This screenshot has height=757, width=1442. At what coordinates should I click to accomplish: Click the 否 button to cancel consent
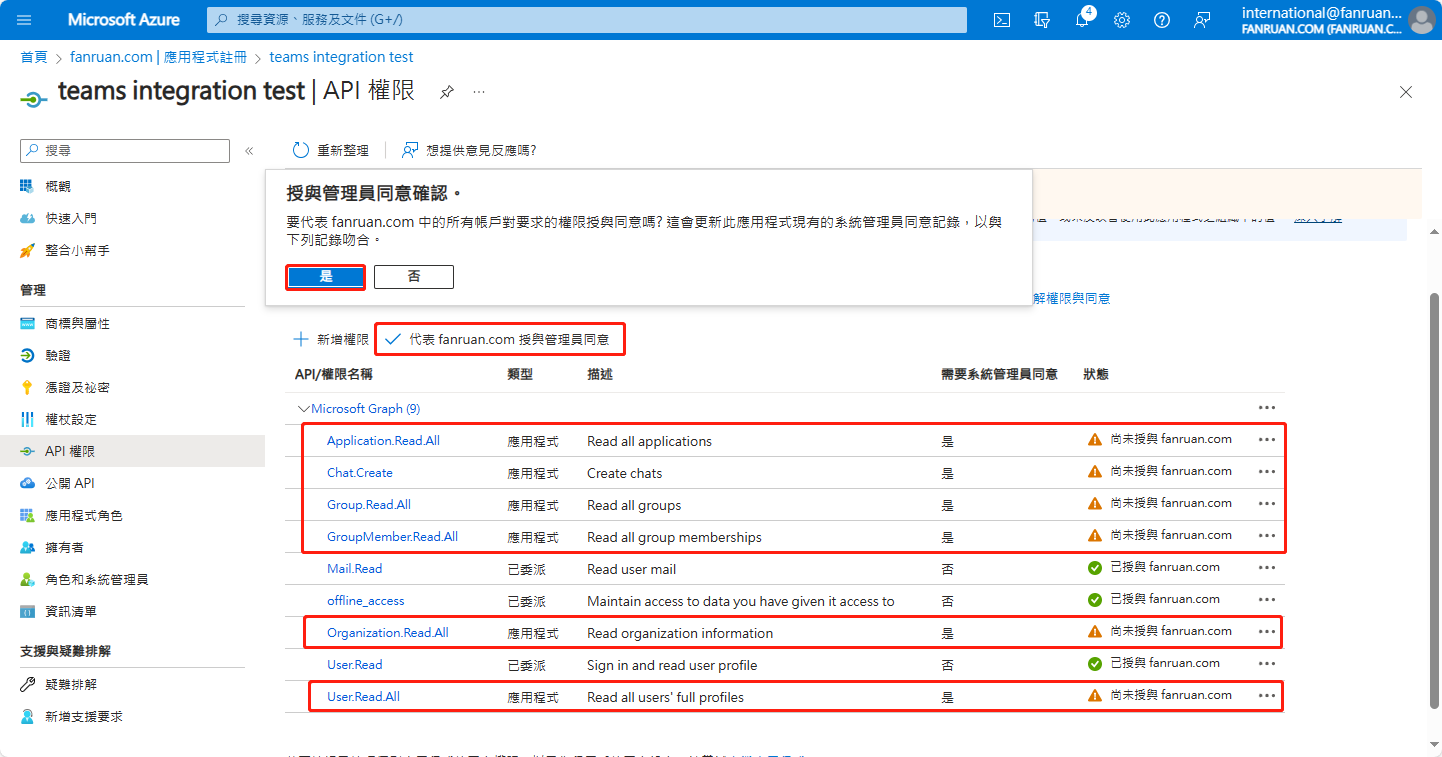414,277
